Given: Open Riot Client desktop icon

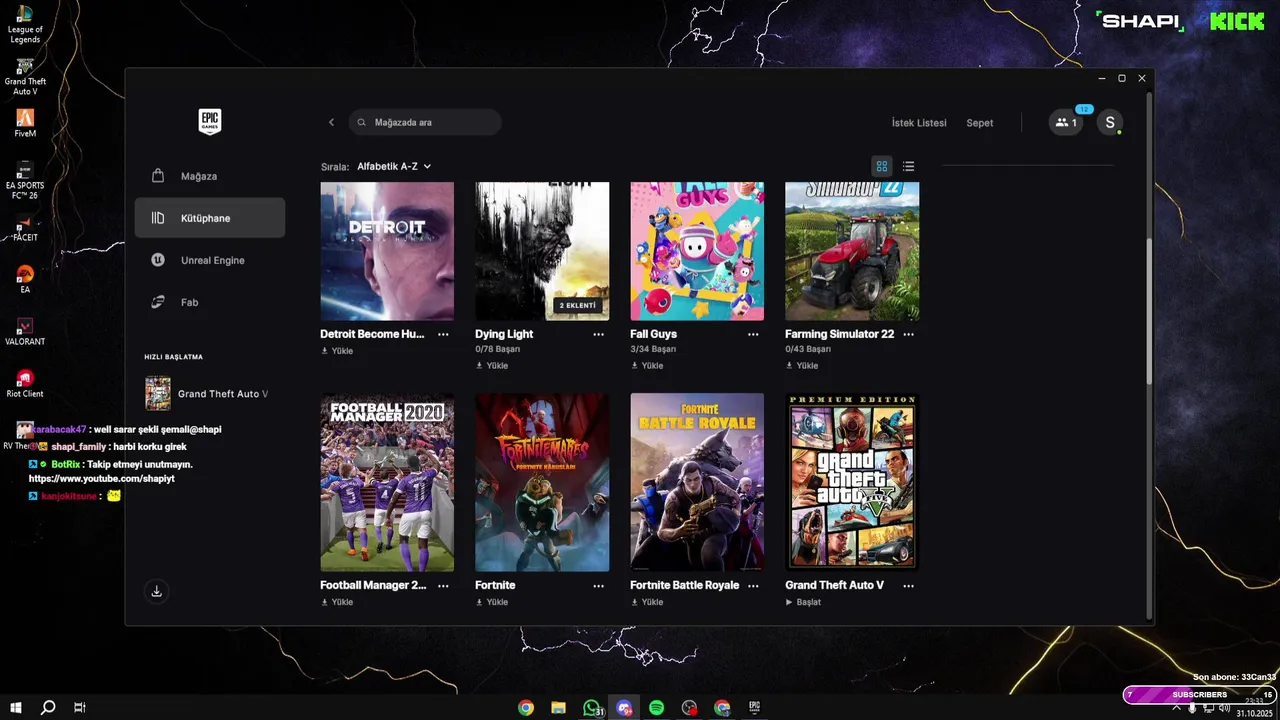Looking at the screenshot, I should (x=25, y=384).
